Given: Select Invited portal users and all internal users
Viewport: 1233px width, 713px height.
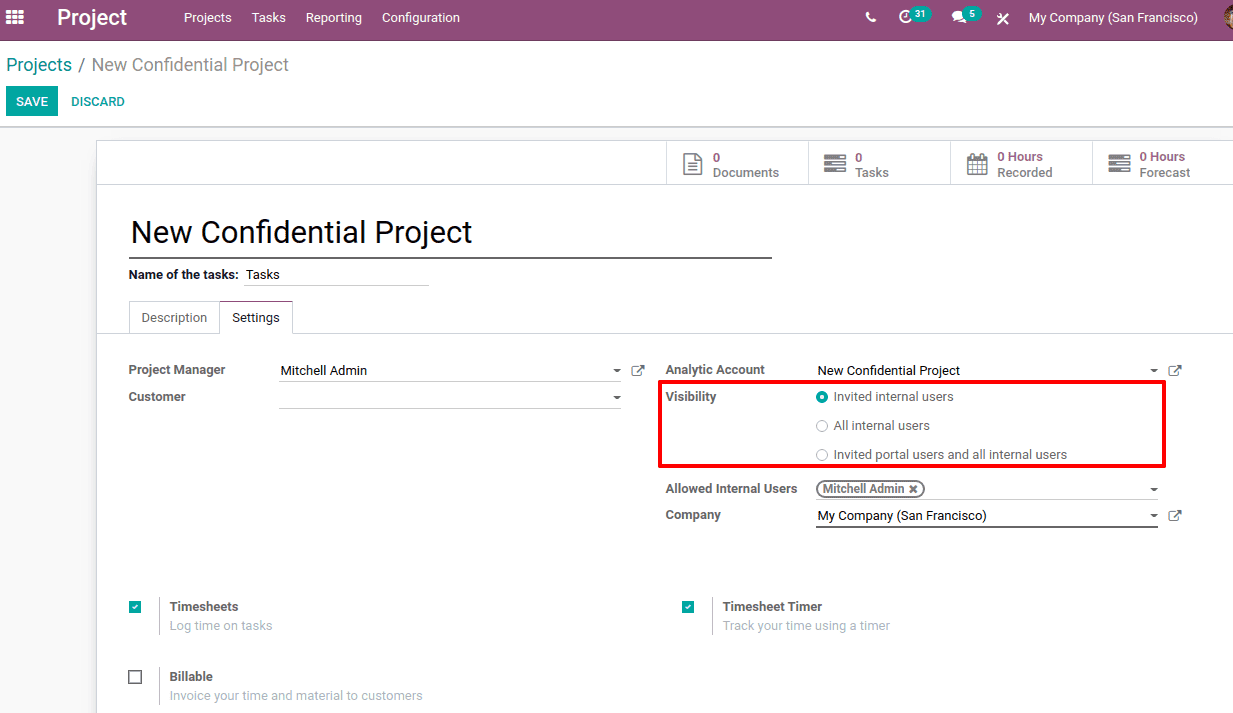Looking at the screenshot, I should coord(822,455).
